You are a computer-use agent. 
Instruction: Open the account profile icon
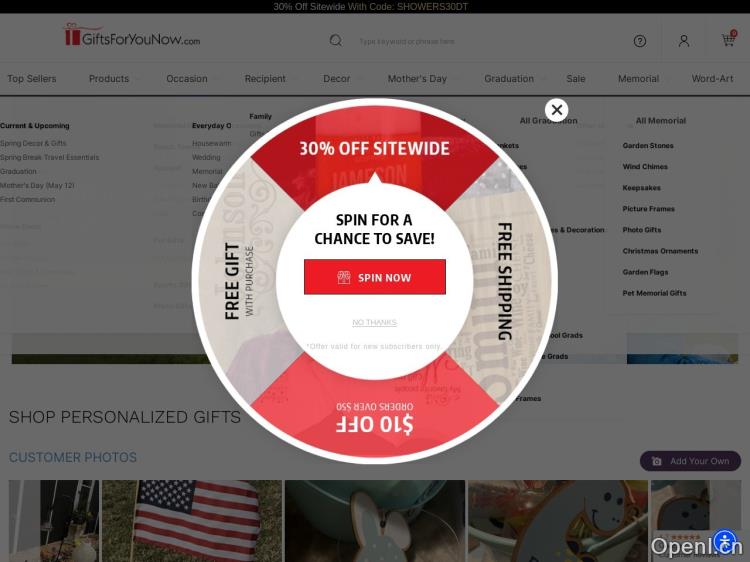[684, 41]
